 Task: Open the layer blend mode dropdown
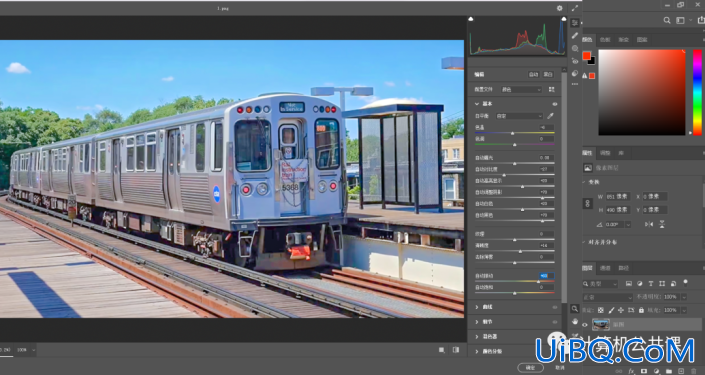(x=608, y=297)
